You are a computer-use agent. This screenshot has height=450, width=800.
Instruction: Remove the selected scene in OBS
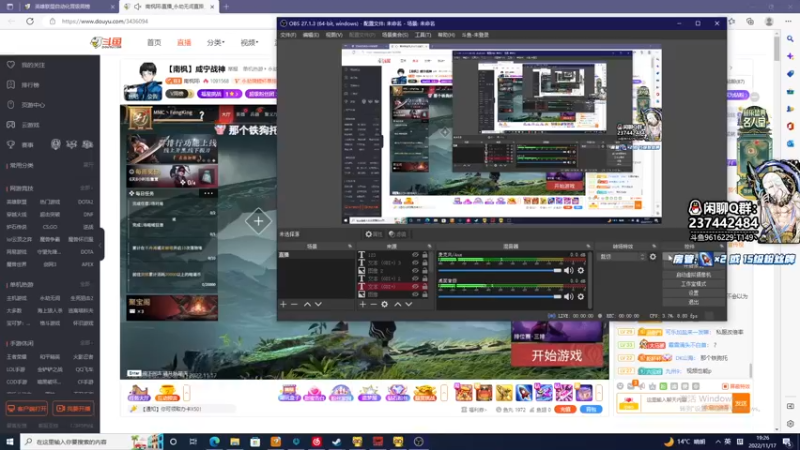click(x=294, y=304)
